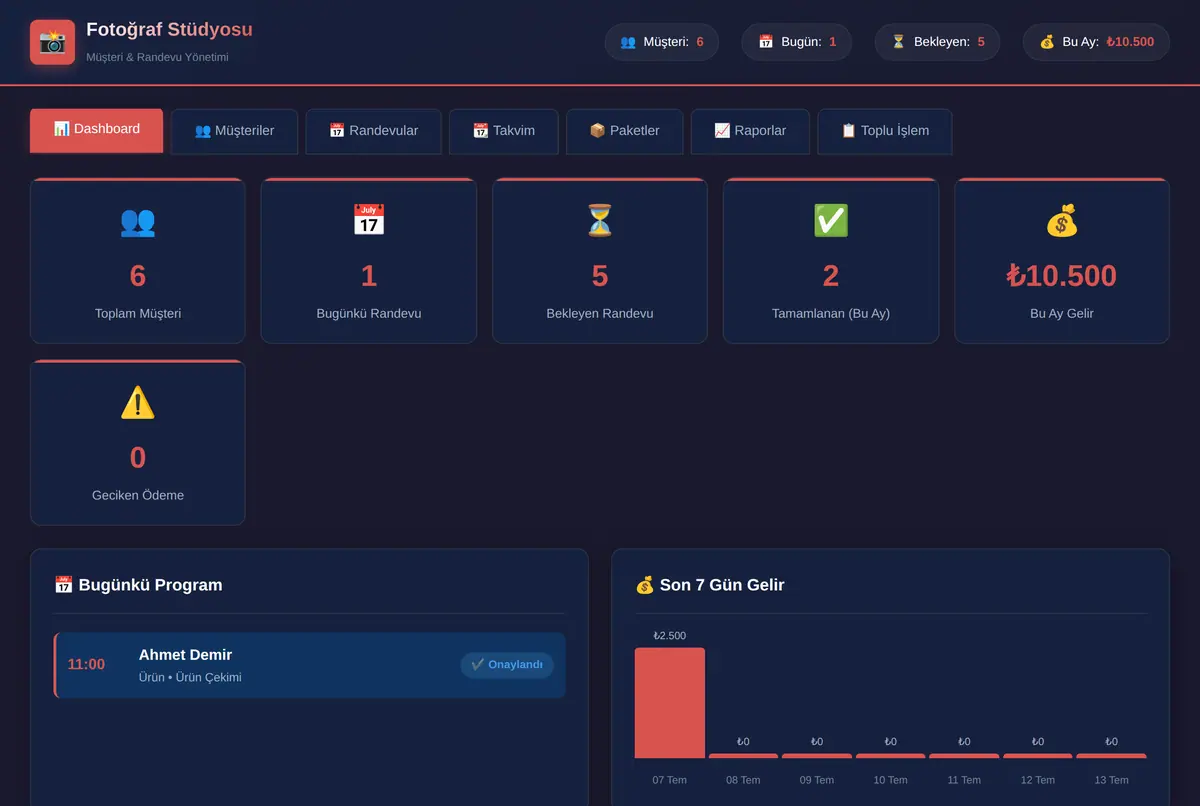Click the Ürün • Ürün Çekimi subtitle
Viewport: 1200px width, 806px height.
tap(190, 677)
